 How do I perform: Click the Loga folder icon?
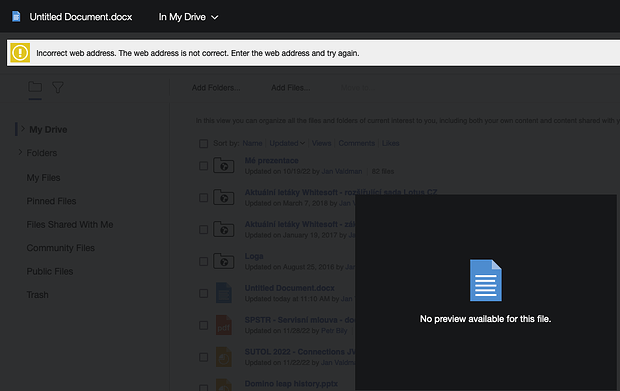pyautogui.click(x=224, y=261)
